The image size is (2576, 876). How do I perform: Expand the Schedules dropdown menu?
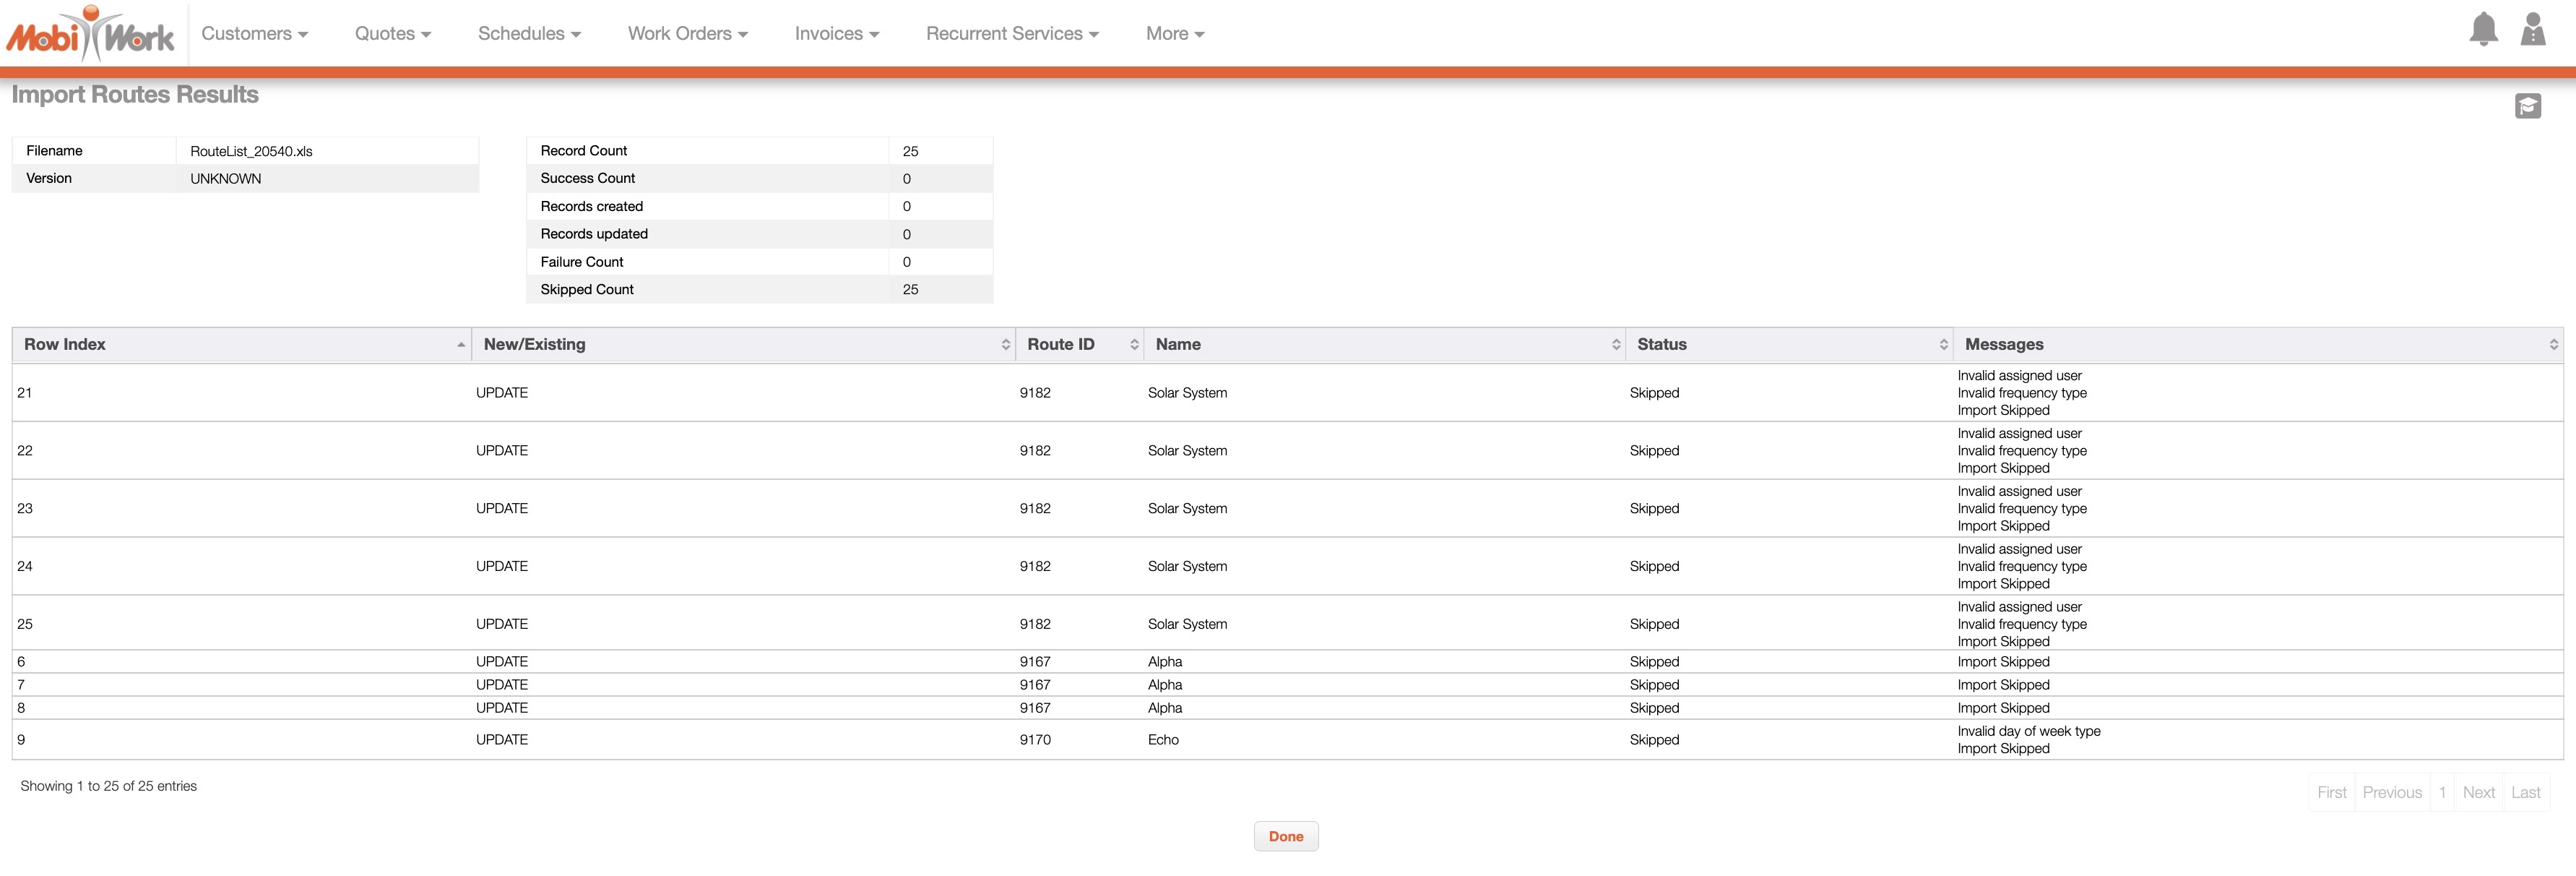coord(529,34)
